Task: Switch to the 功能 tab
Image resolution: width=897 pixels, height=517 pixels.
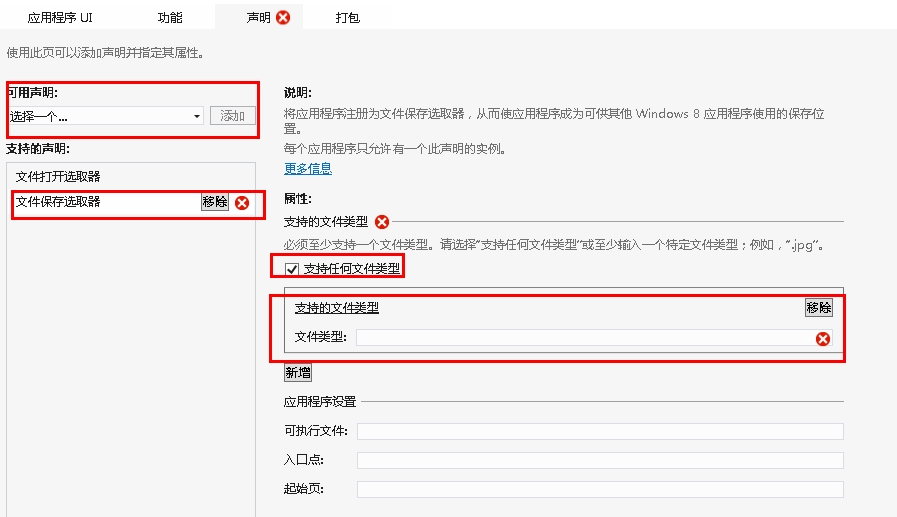Action: tap(170, 18)
